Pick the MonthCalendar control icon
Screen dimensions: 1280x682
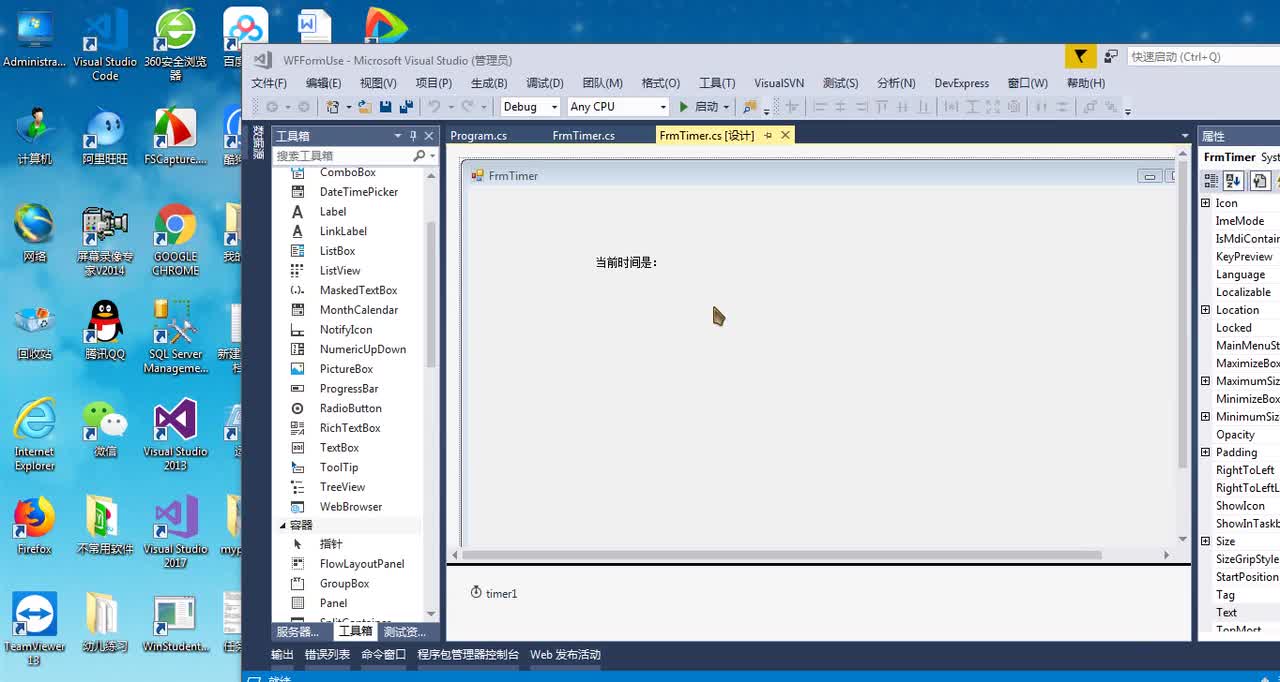(297, 310)
